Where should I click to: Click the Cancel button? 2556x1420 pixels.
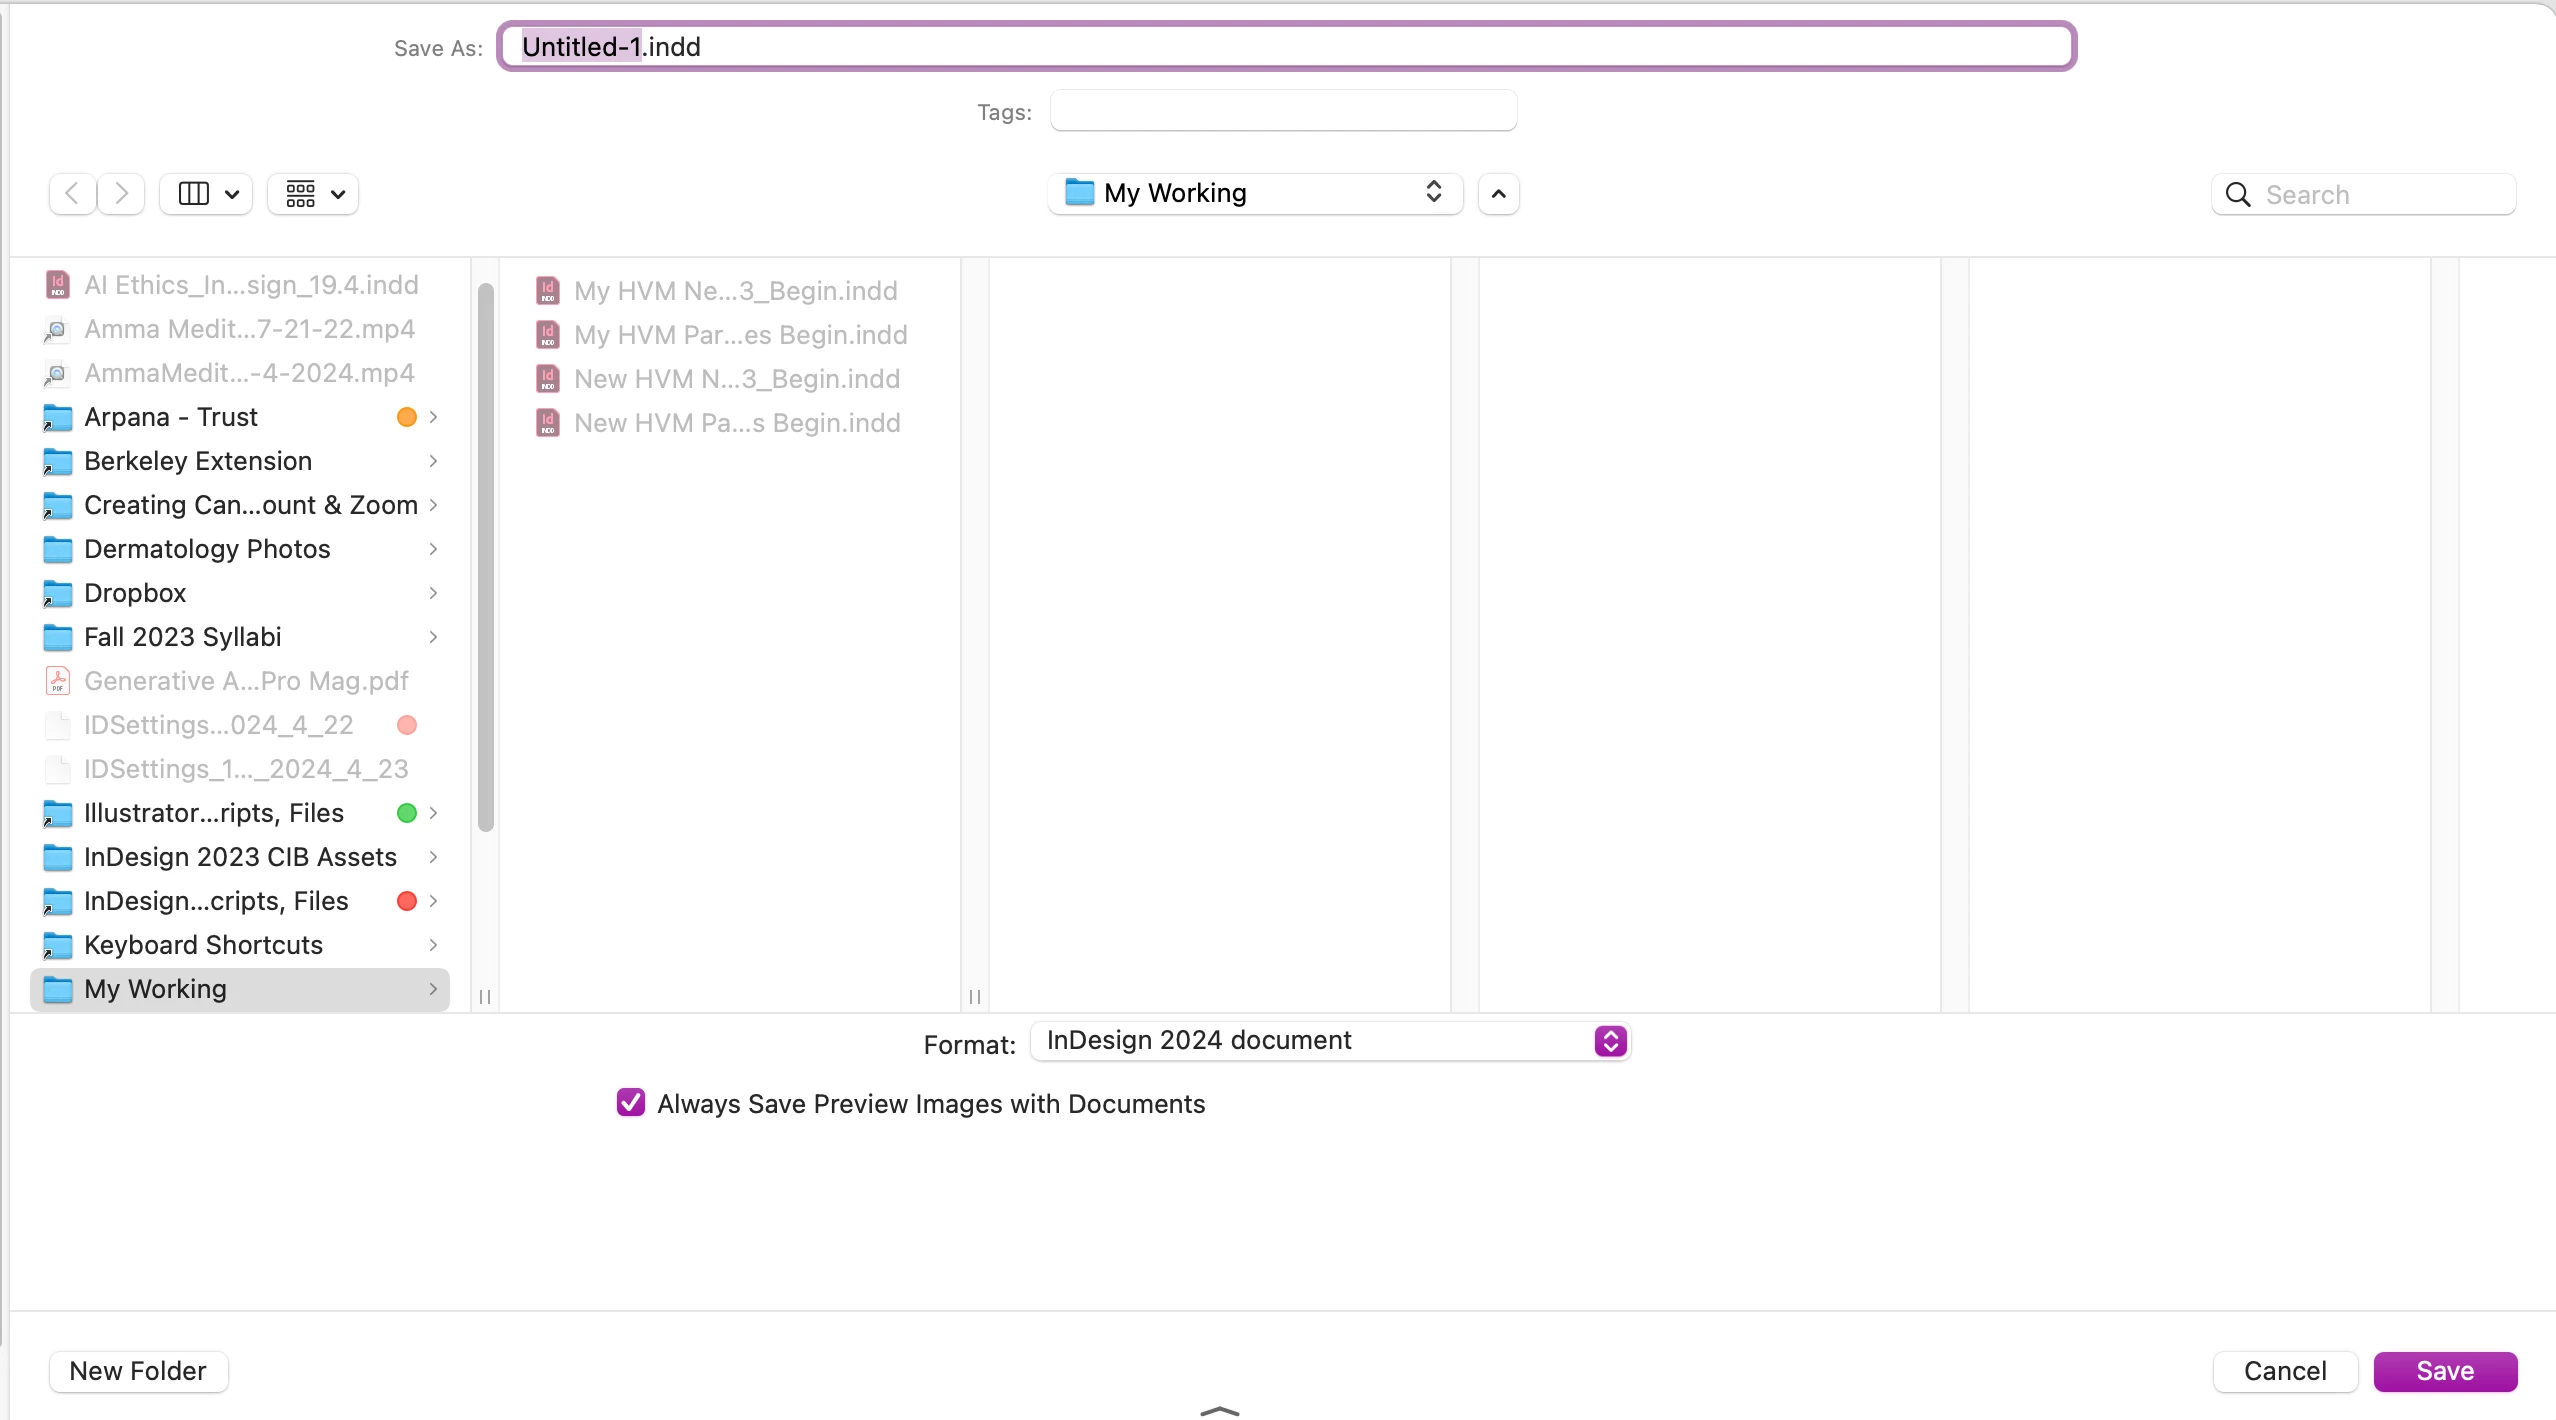pyautogui.click(x=2284, y=1371)
